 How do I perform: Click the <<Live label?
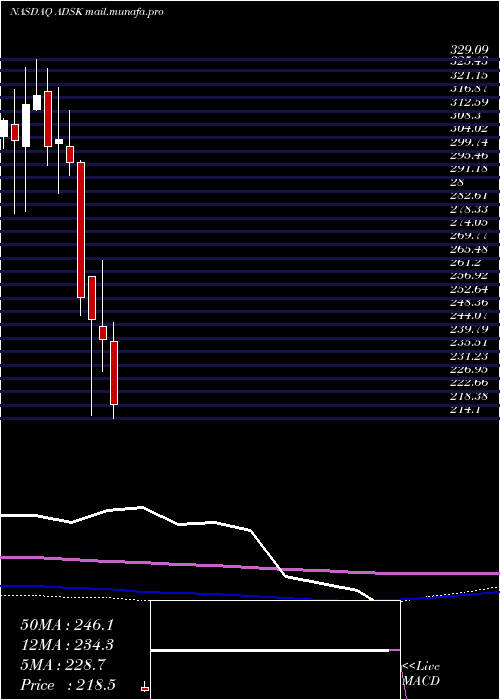(x=421, y=667)
